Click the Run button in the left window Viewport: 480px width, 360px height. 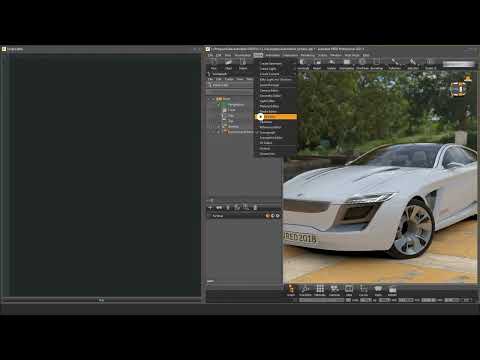point(101,300)
